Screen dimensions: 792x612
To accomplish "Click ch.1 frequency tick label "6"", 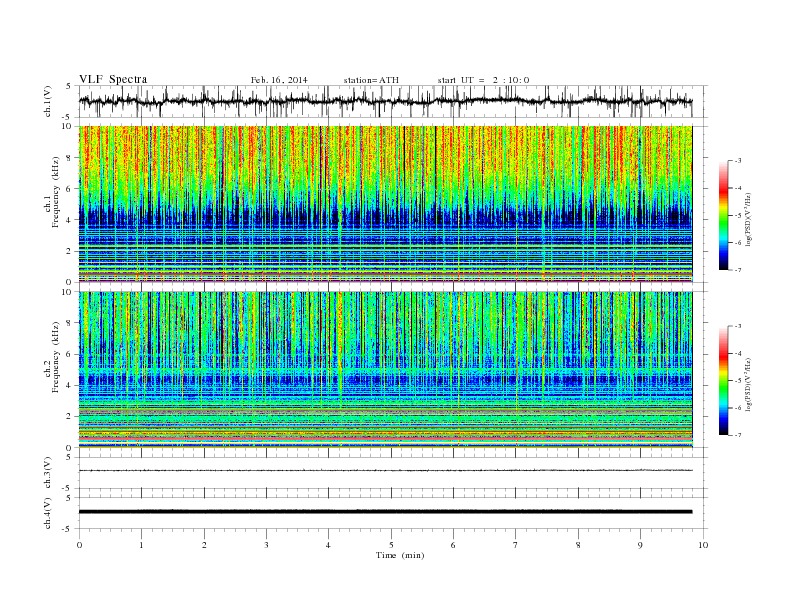I will point(69,189).
